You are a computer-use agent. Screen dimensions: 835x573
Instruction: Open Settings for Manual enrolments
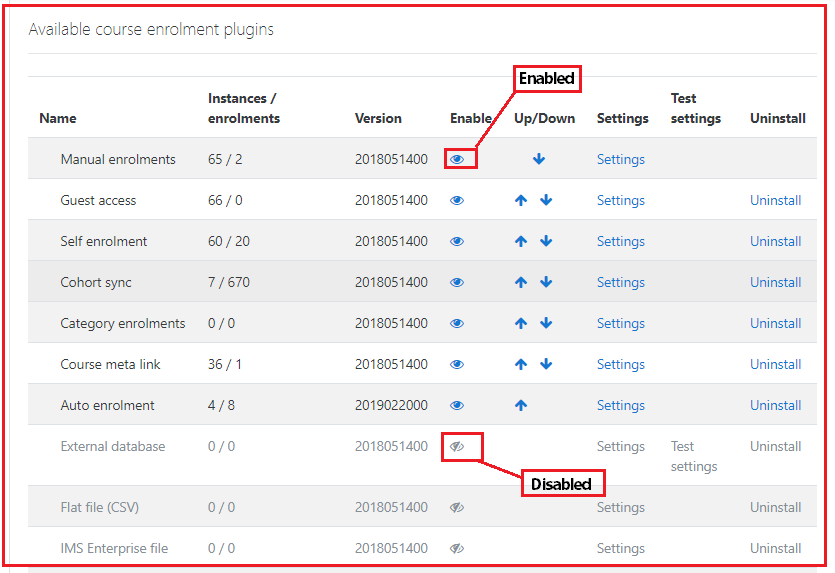620,159
